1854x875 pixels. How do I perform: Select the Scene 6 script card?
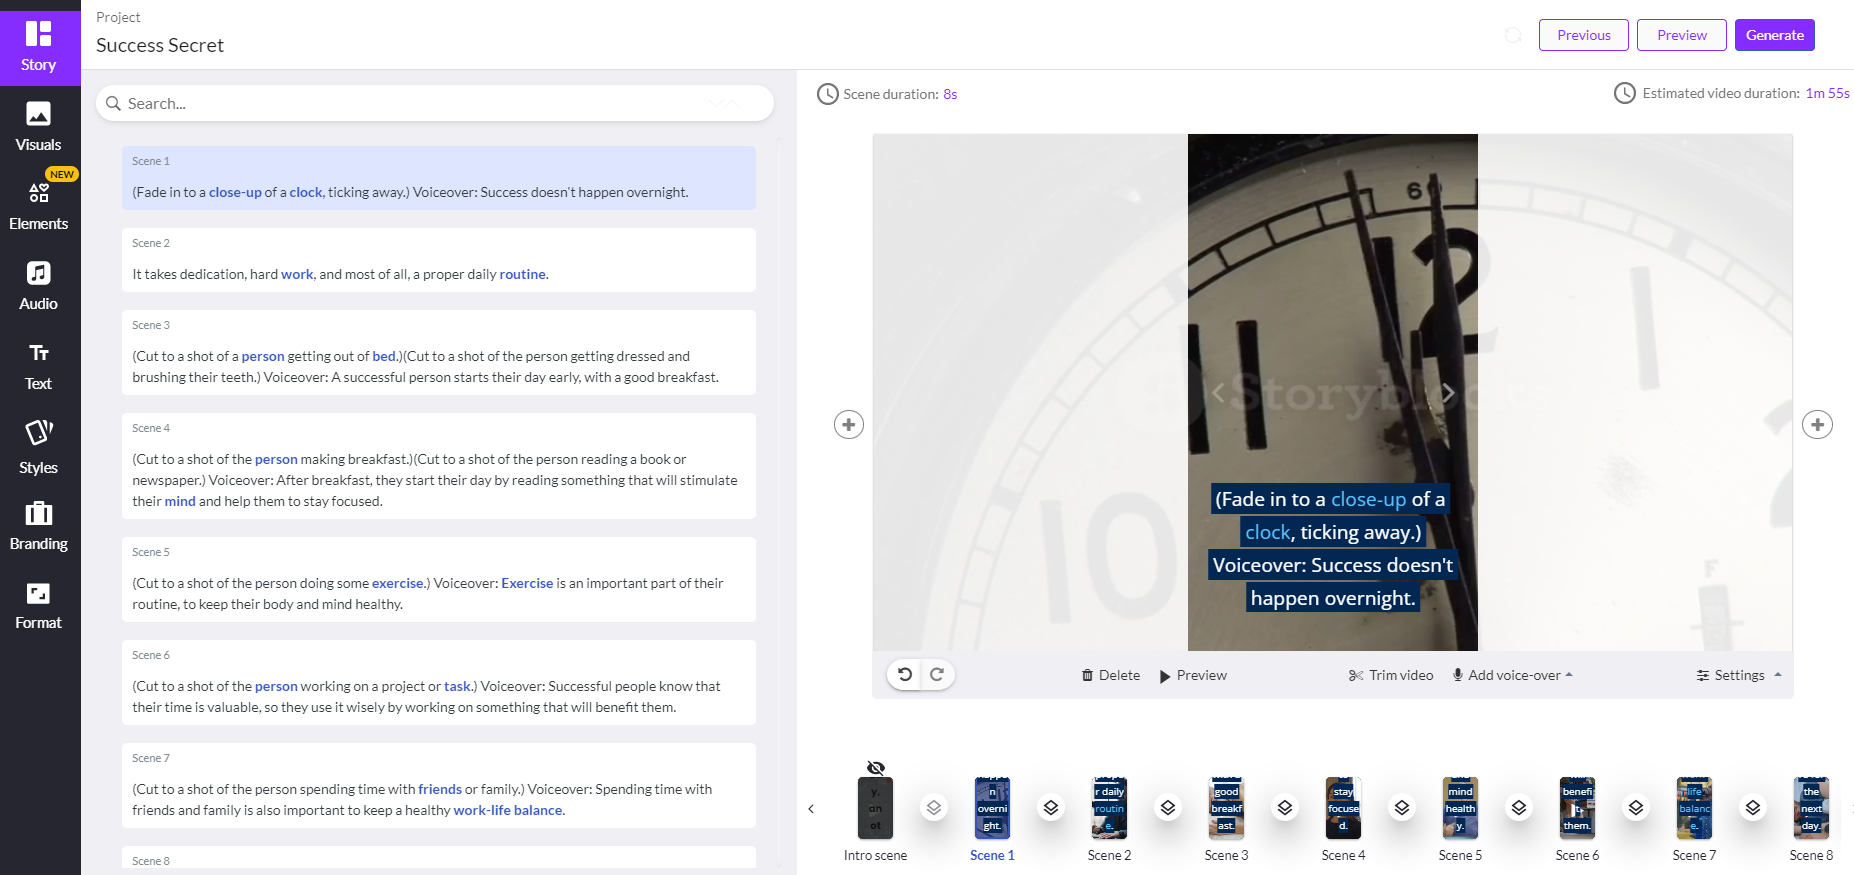point(439,683)
